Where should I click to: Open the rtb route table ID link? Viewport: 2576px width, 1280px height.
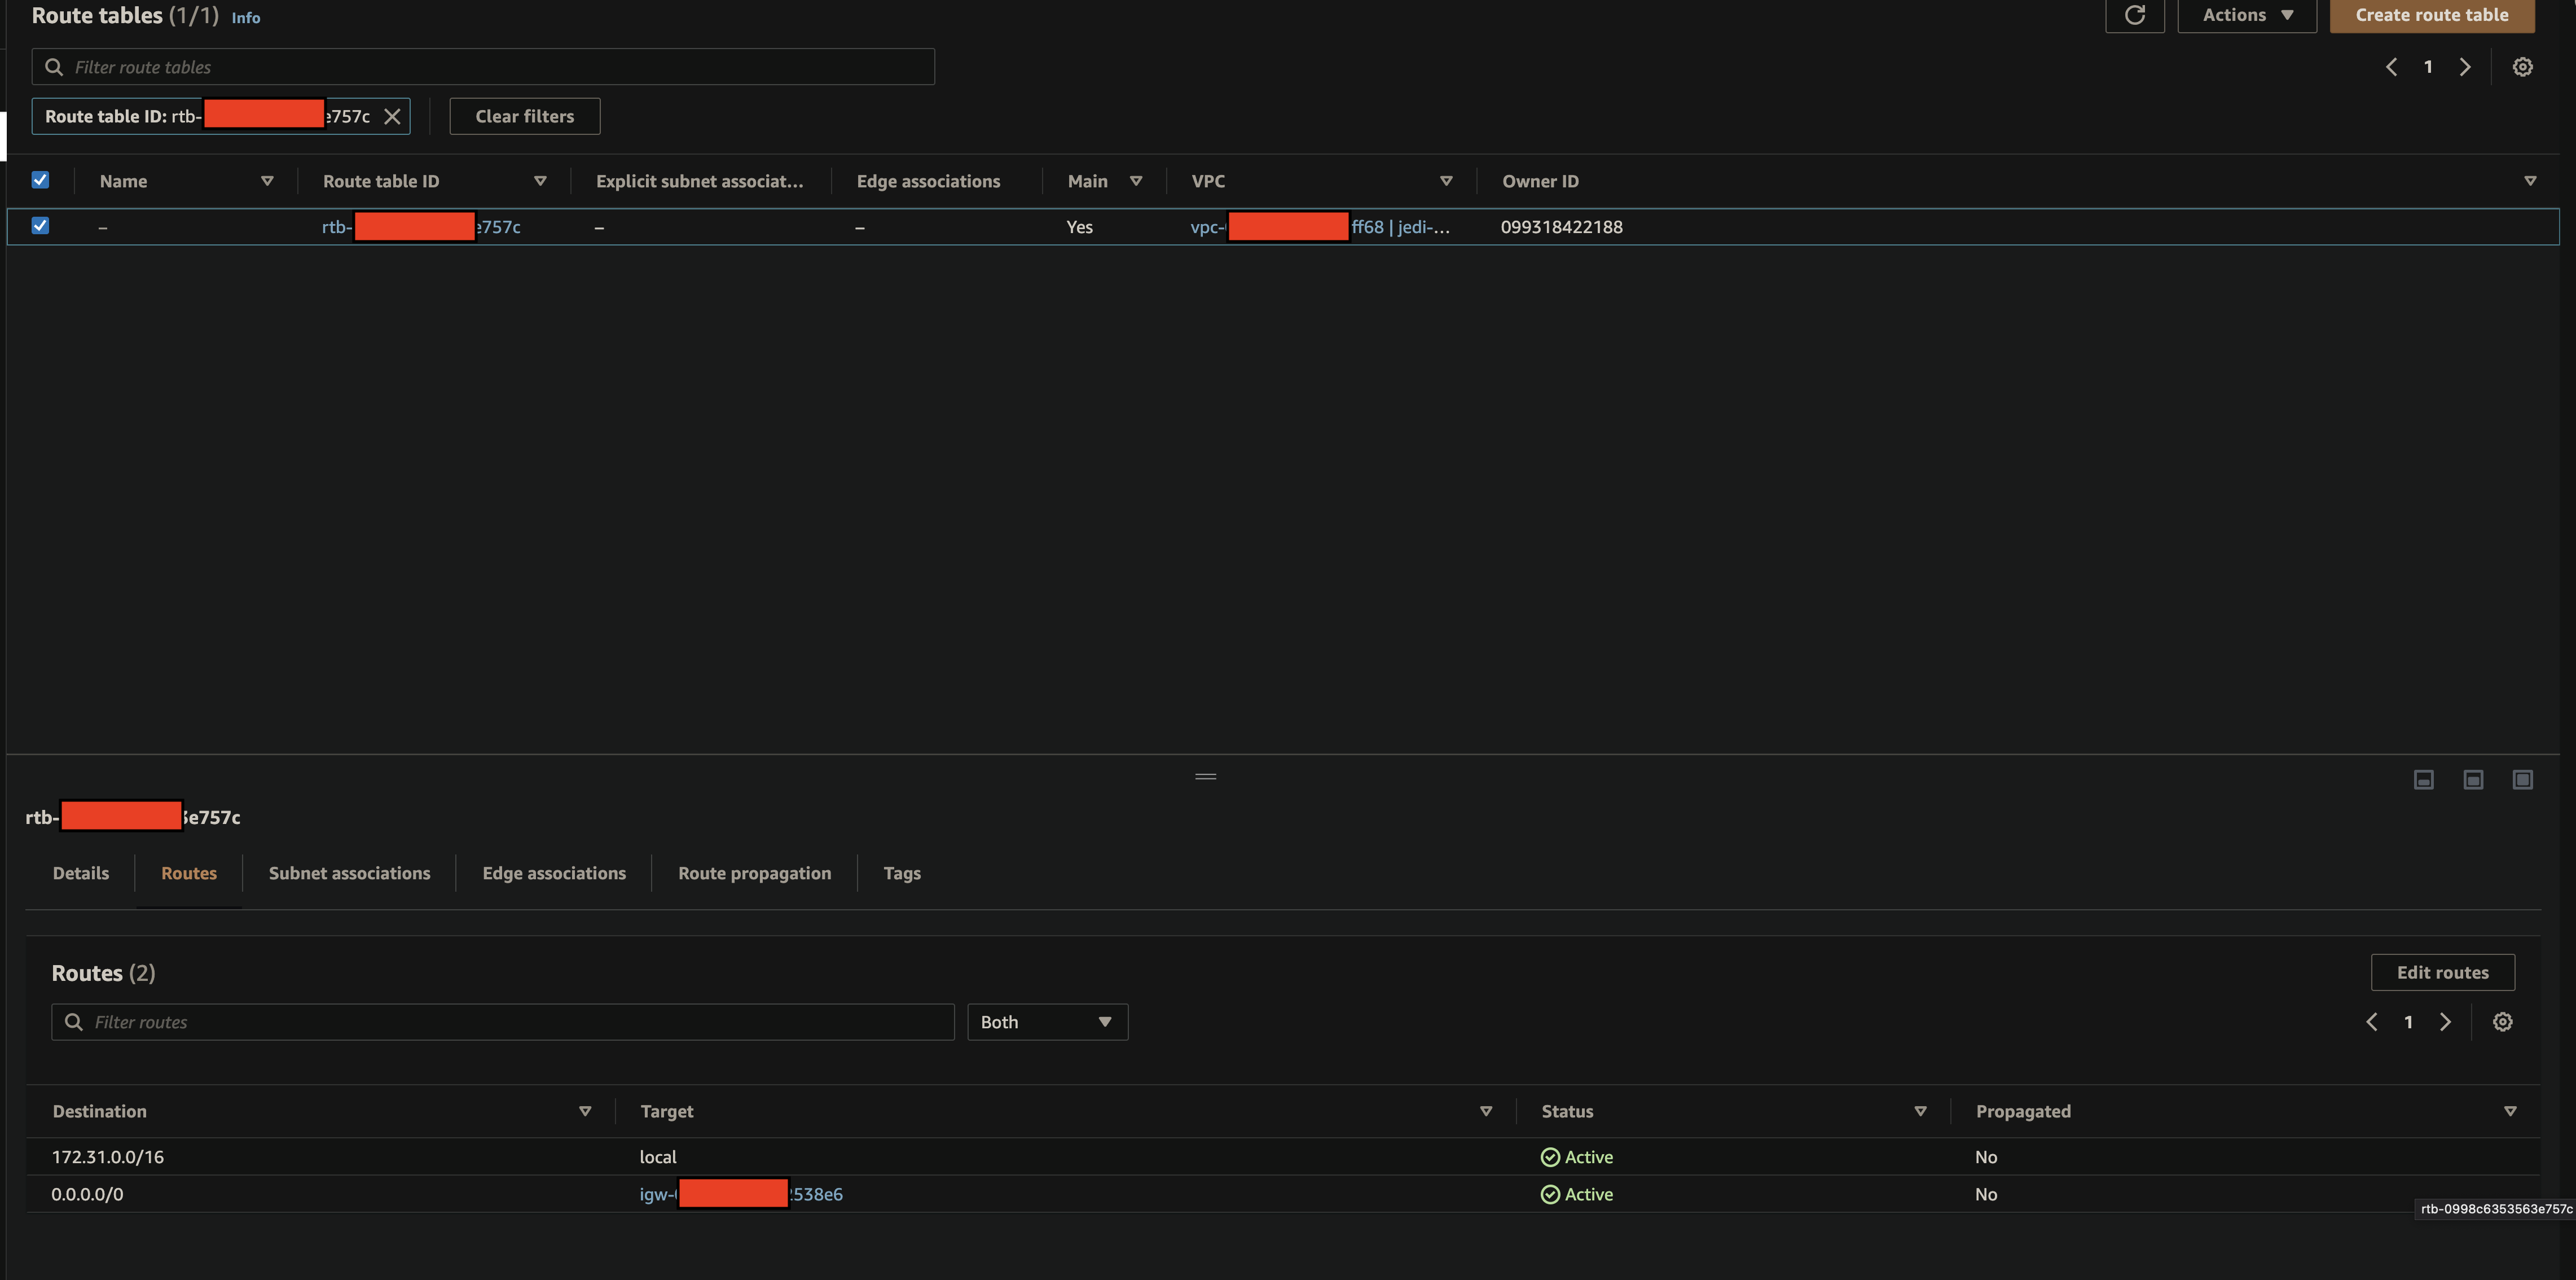pyautogui.click(x=421, y=227)
